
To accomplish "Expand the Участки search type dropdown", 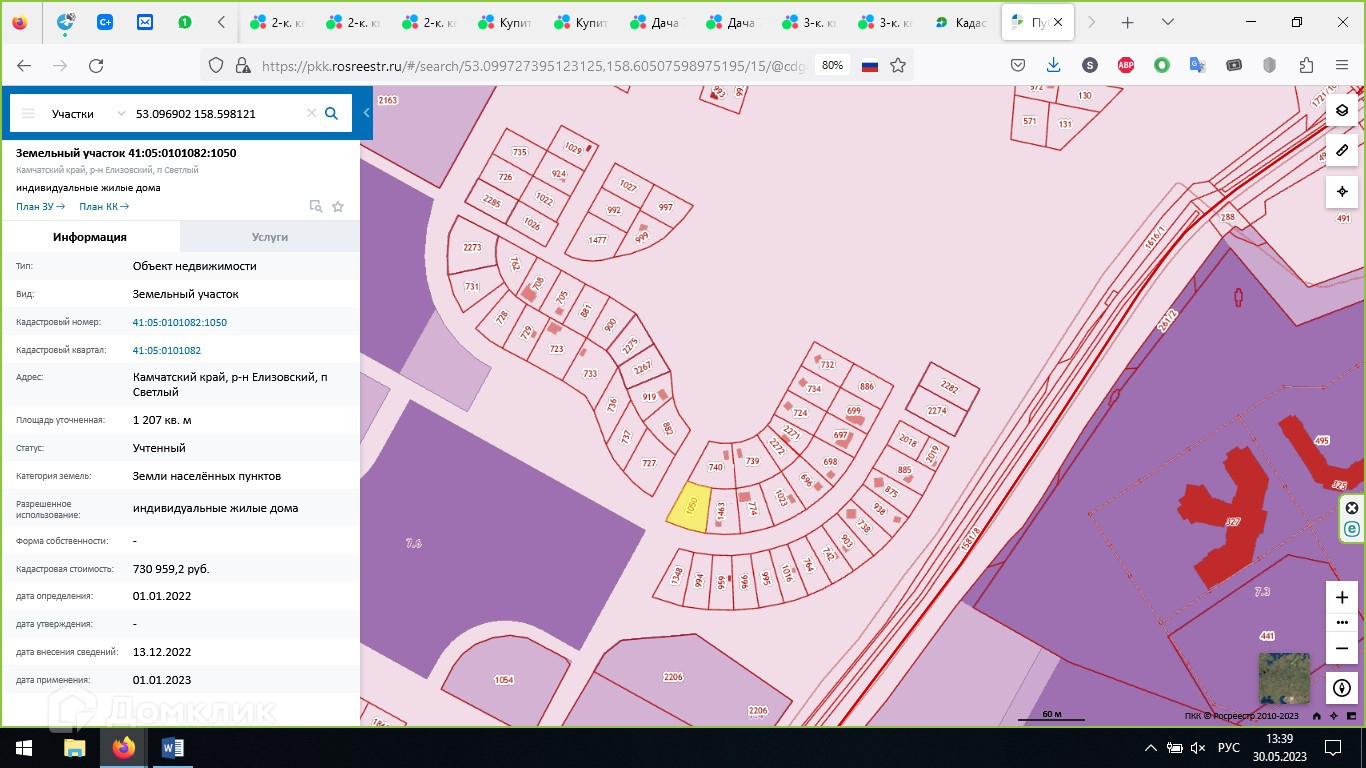I will coord(121,114).
